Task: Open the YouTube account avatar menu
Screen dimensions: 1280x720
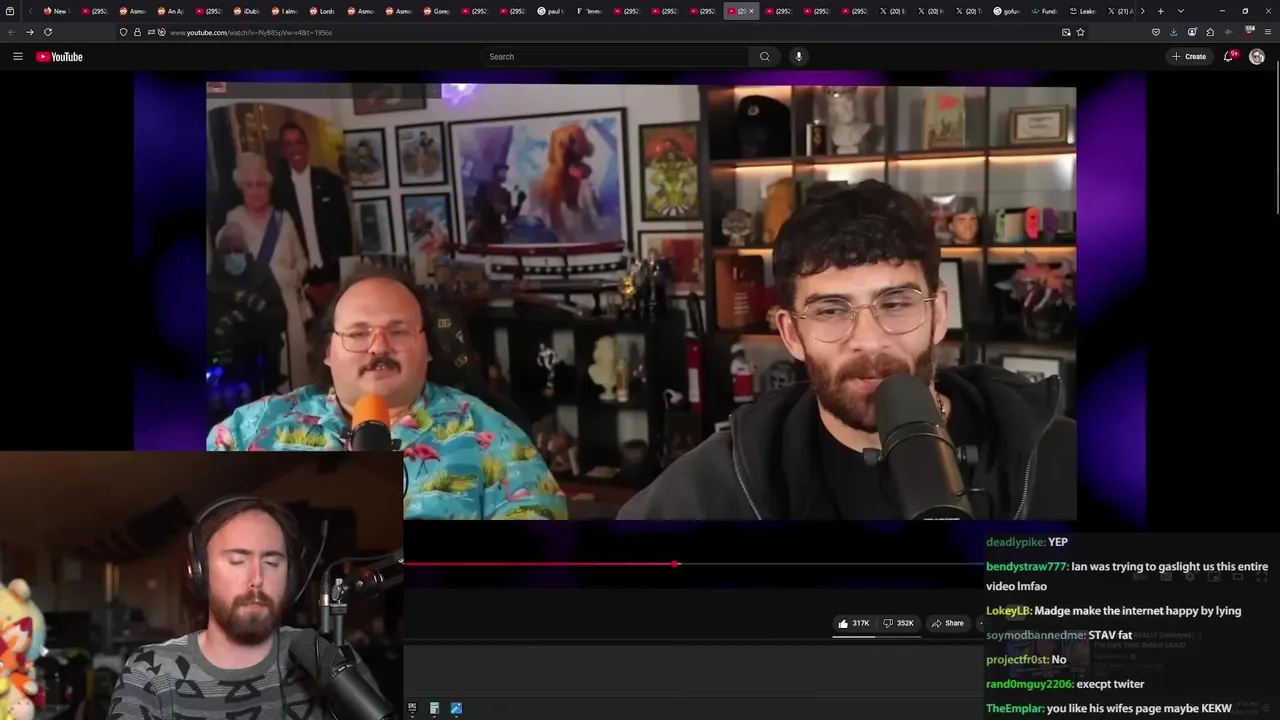Action: [x=1257, y=57]
